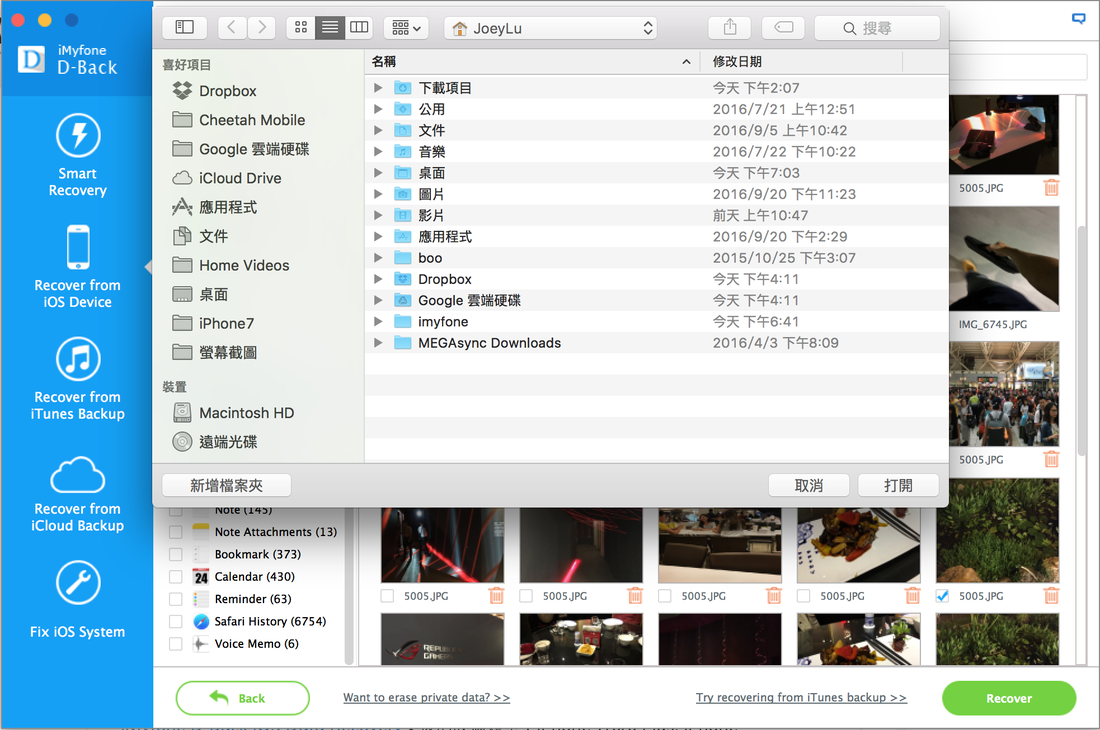Viewport: 1100px width, 730px height.
Task: Expand the 音樂 folder
Action: (x=378, y=151)
